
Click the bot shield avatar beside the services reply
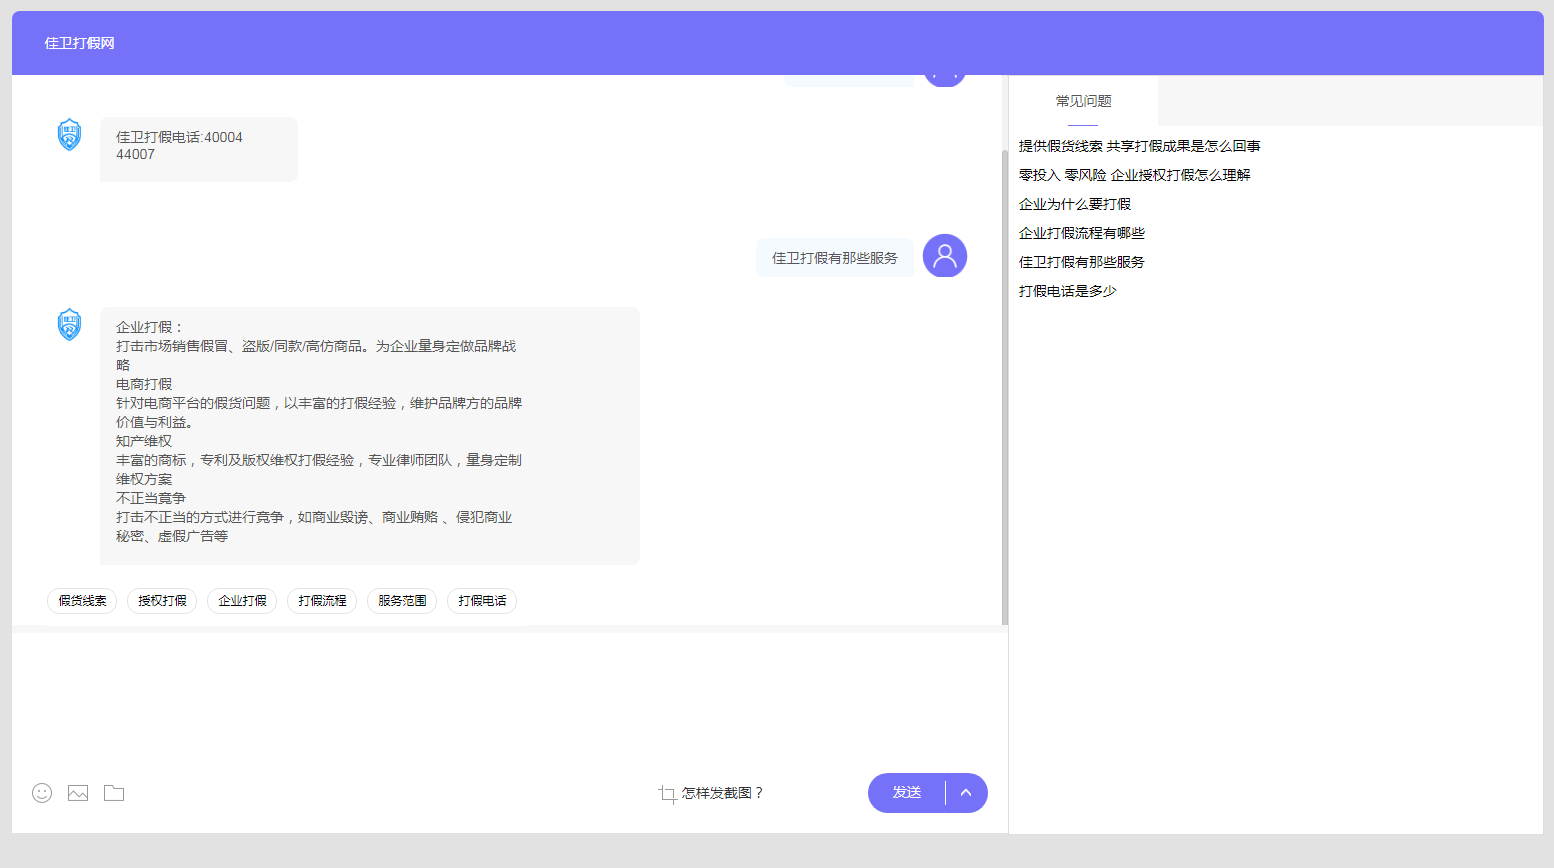[x=69, y=324]
